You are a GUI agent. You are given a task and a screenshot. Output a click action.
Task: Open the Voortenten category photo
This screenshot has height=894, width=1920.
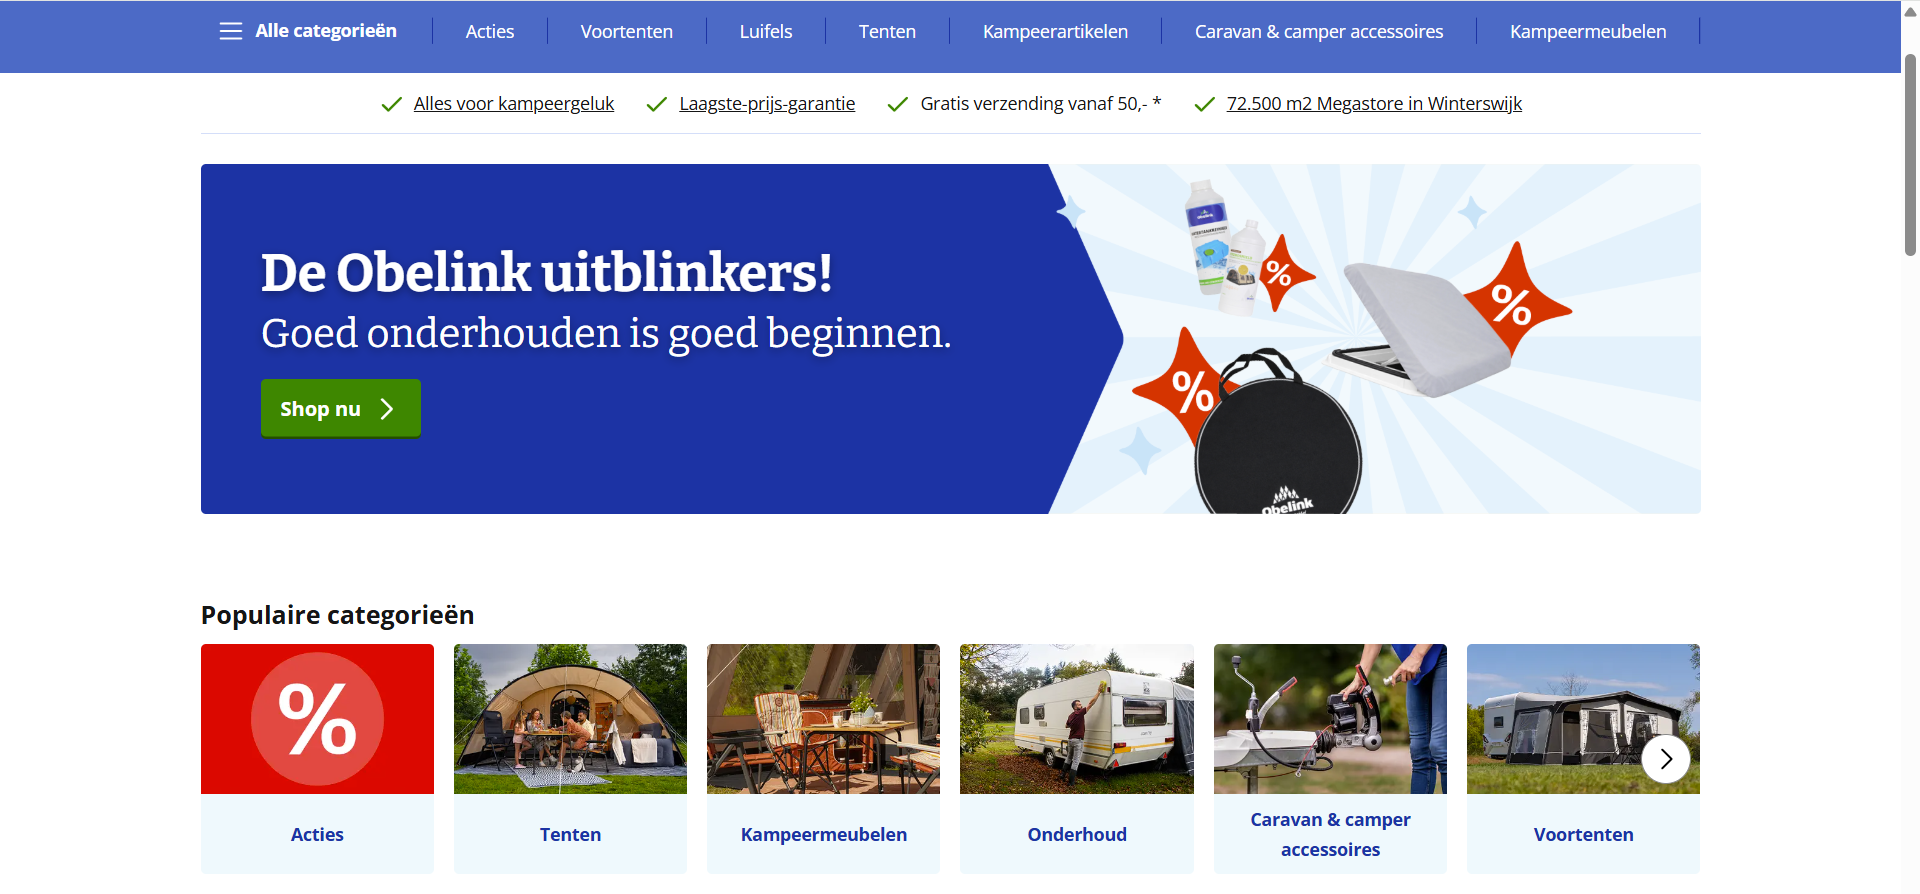(1583, 719)
